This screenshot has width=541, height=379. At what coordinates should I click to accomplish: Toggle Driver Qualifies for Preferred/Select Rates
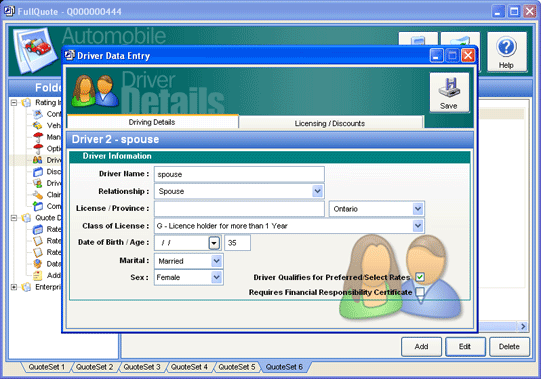pos(420,277)
